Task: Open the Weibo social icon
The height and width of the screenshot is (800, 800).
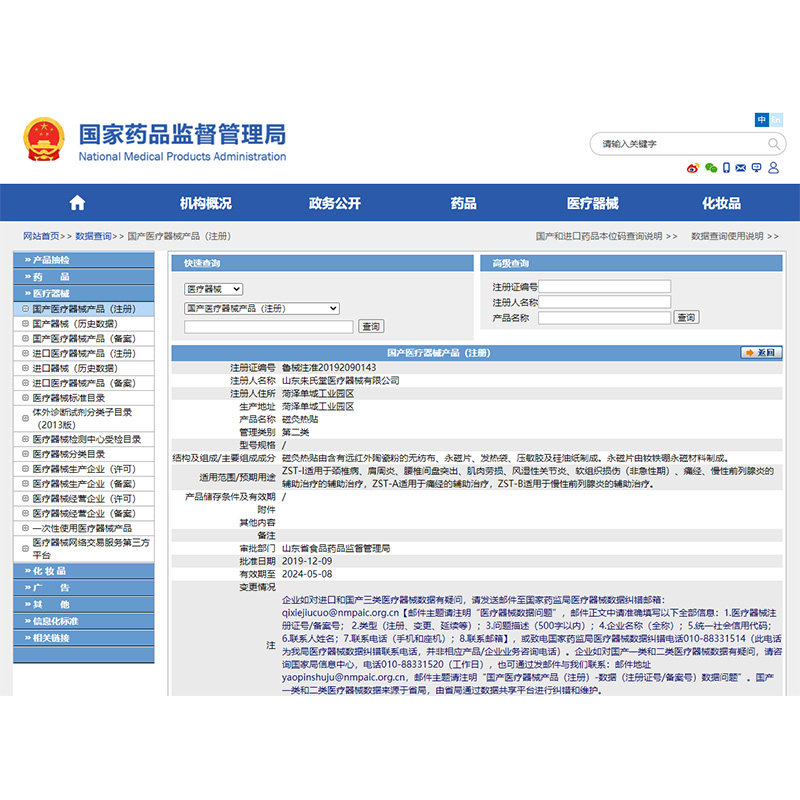Action: pyautogui.click(x=692, y=168)
